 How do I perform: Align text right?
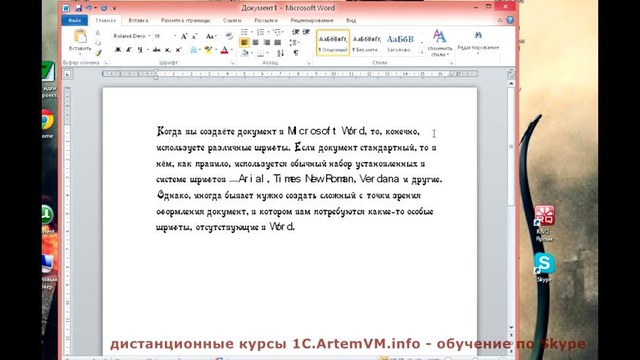tap(267, 42)
